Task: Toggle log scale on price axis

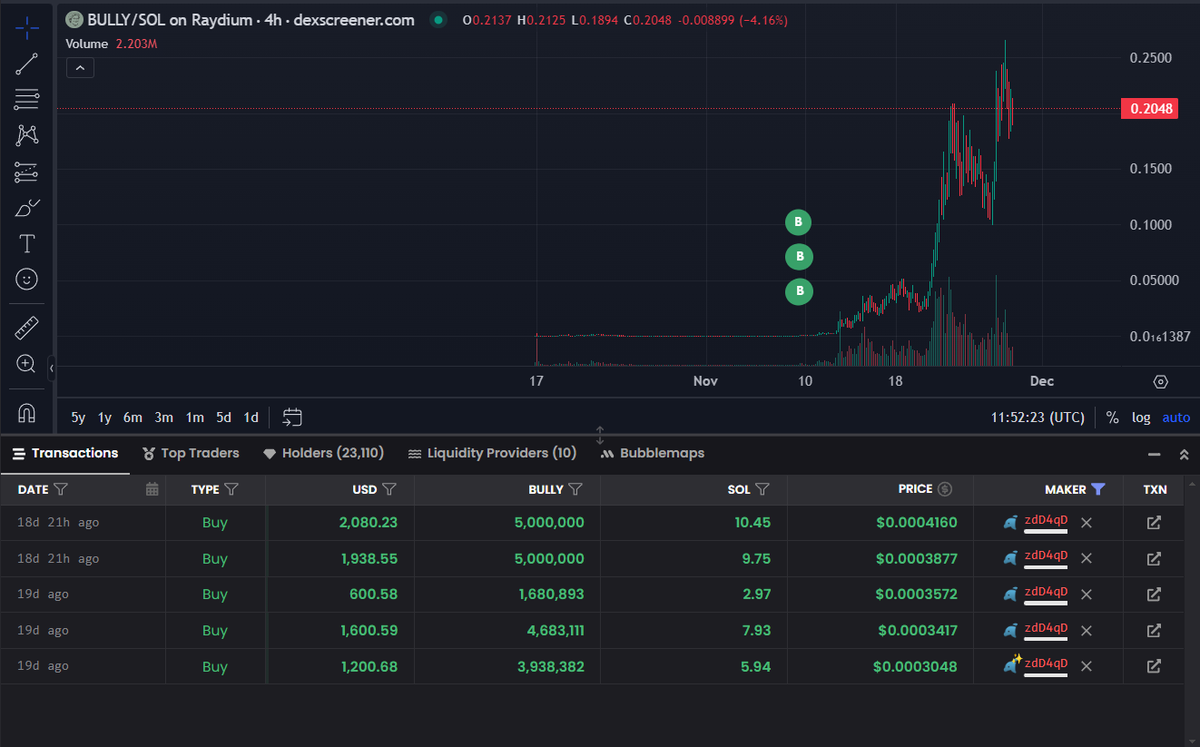Action: tap(1141, 417)
